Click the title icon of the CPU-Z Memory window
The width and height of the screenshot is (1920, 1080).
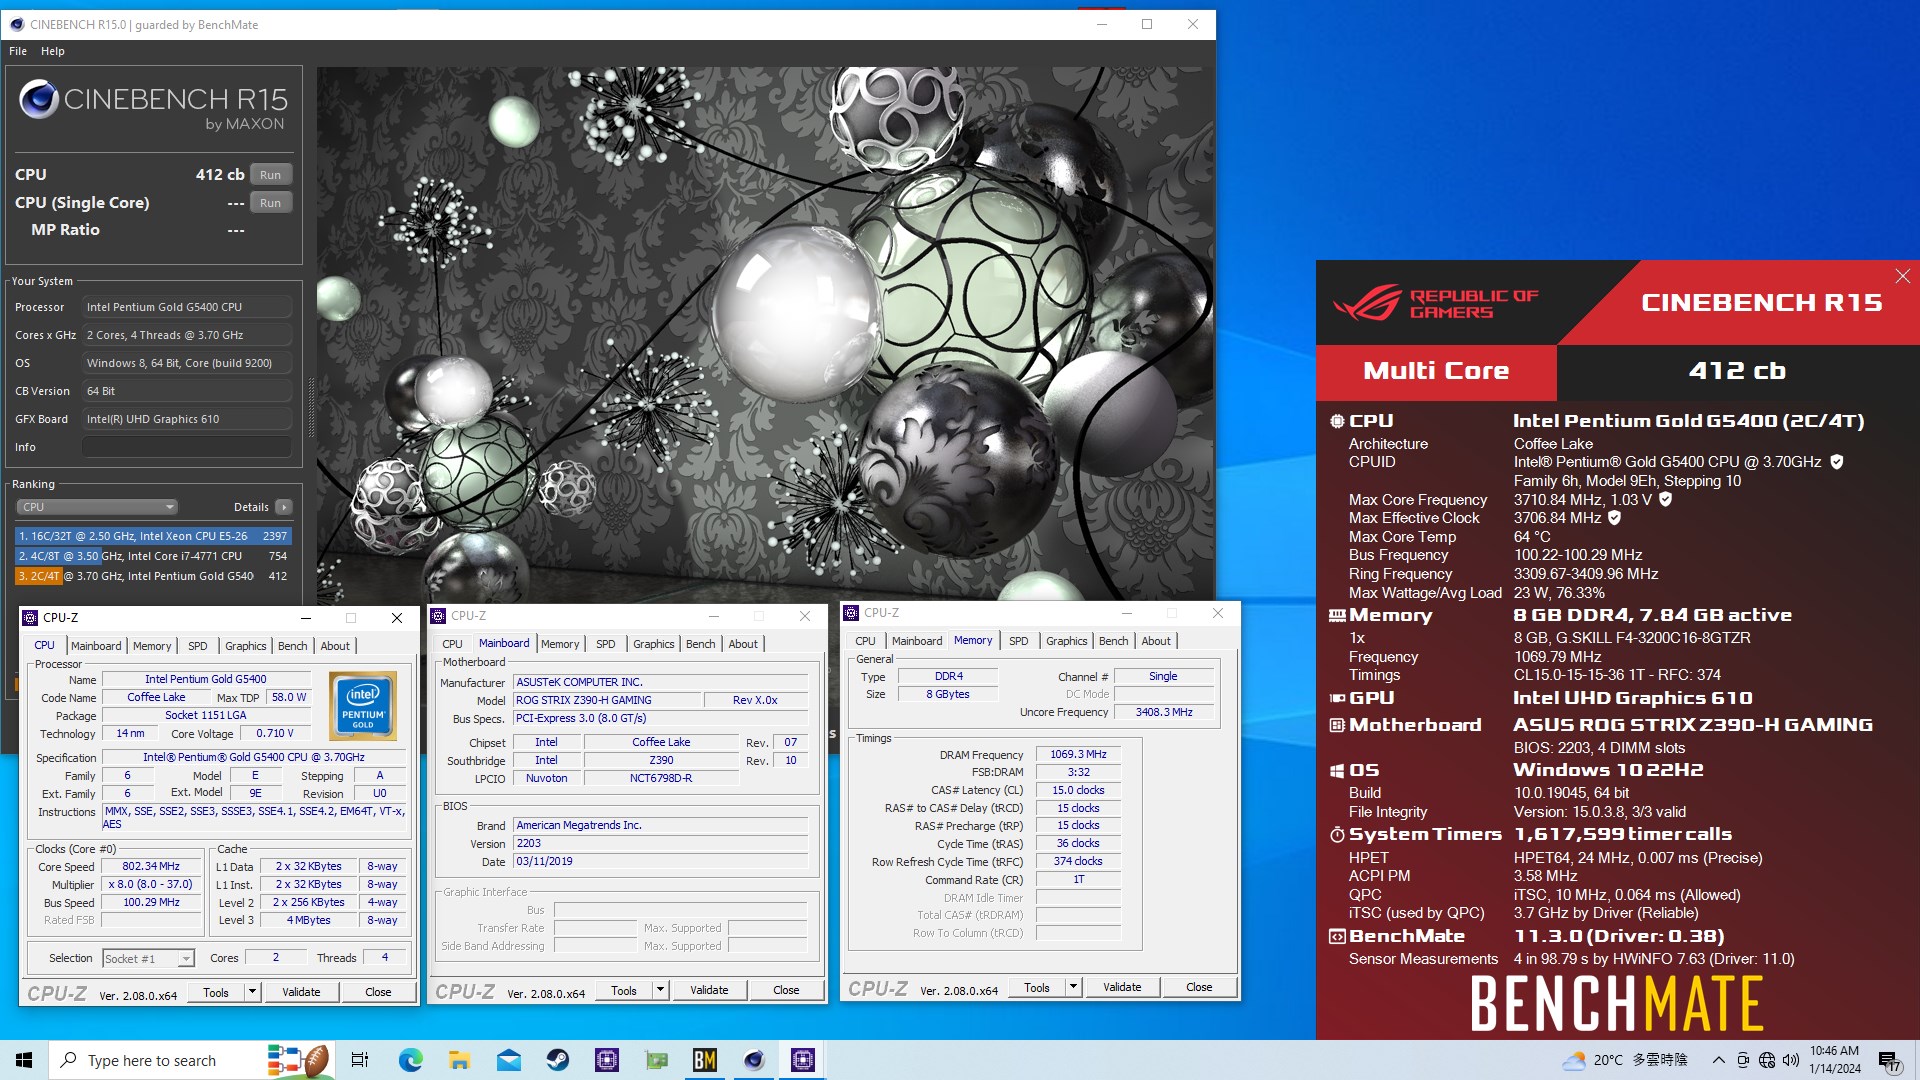852,613
